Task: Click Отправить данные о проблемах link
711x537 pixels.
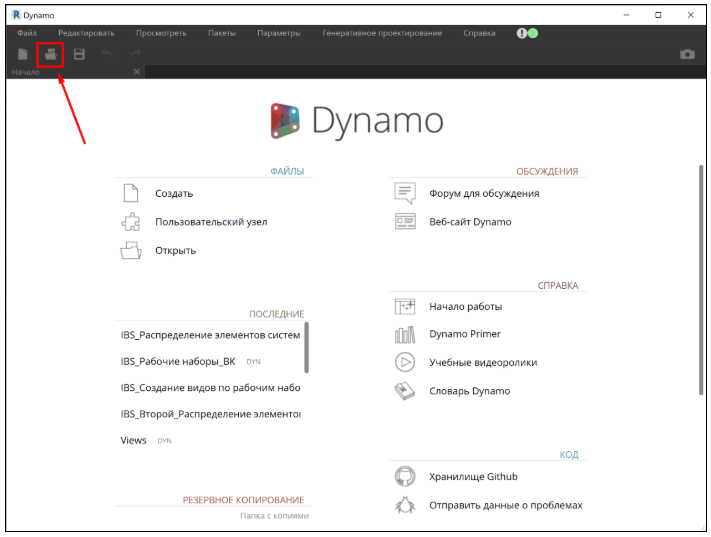Action: coord(506,505)
